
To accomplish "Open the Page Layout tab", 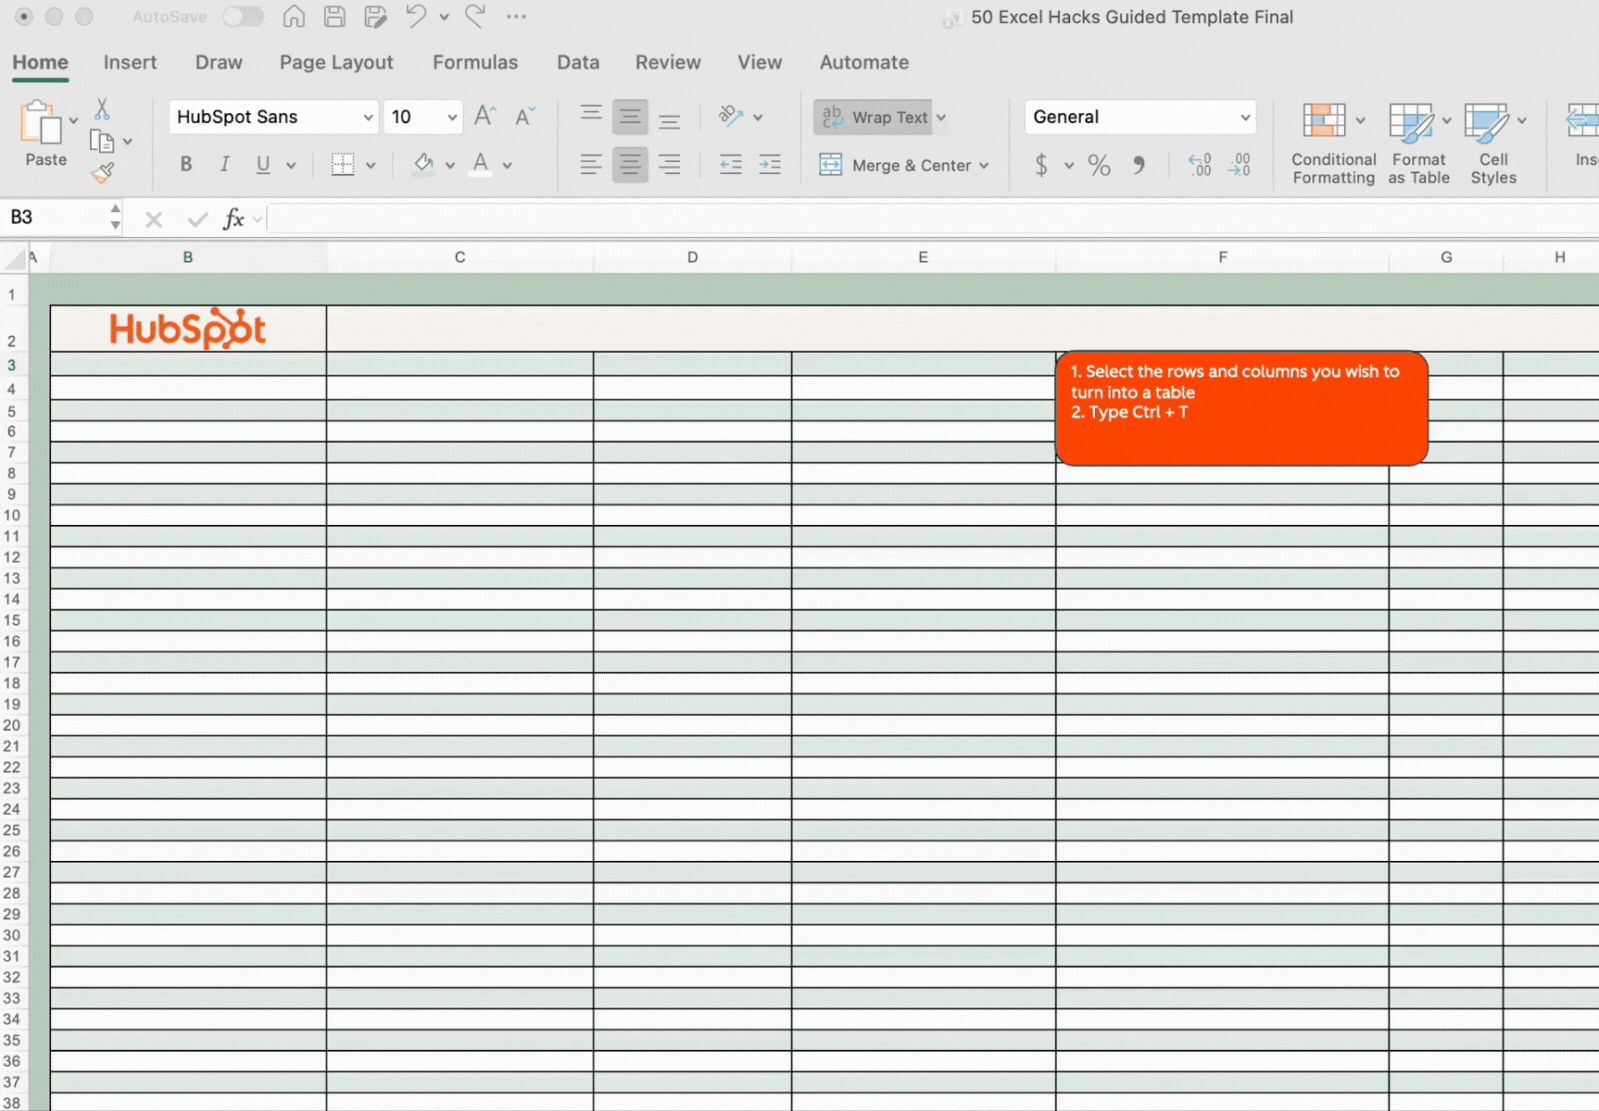I will click(336, 62).
